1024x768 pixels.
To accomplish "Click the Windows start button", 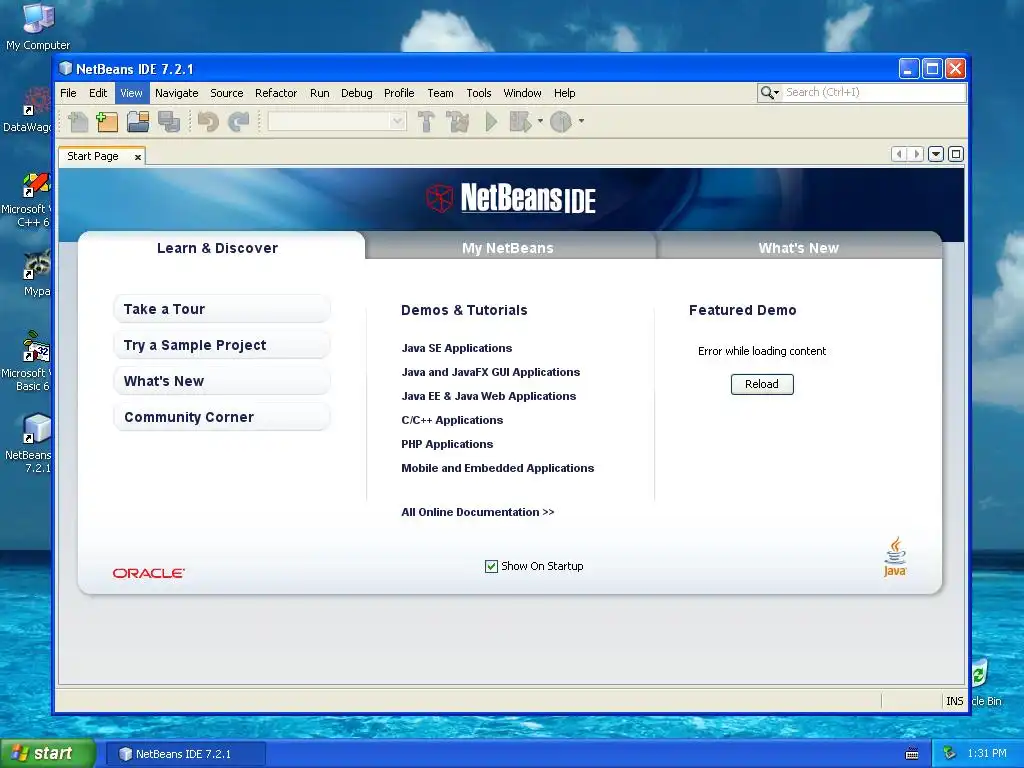I will 48,754.
